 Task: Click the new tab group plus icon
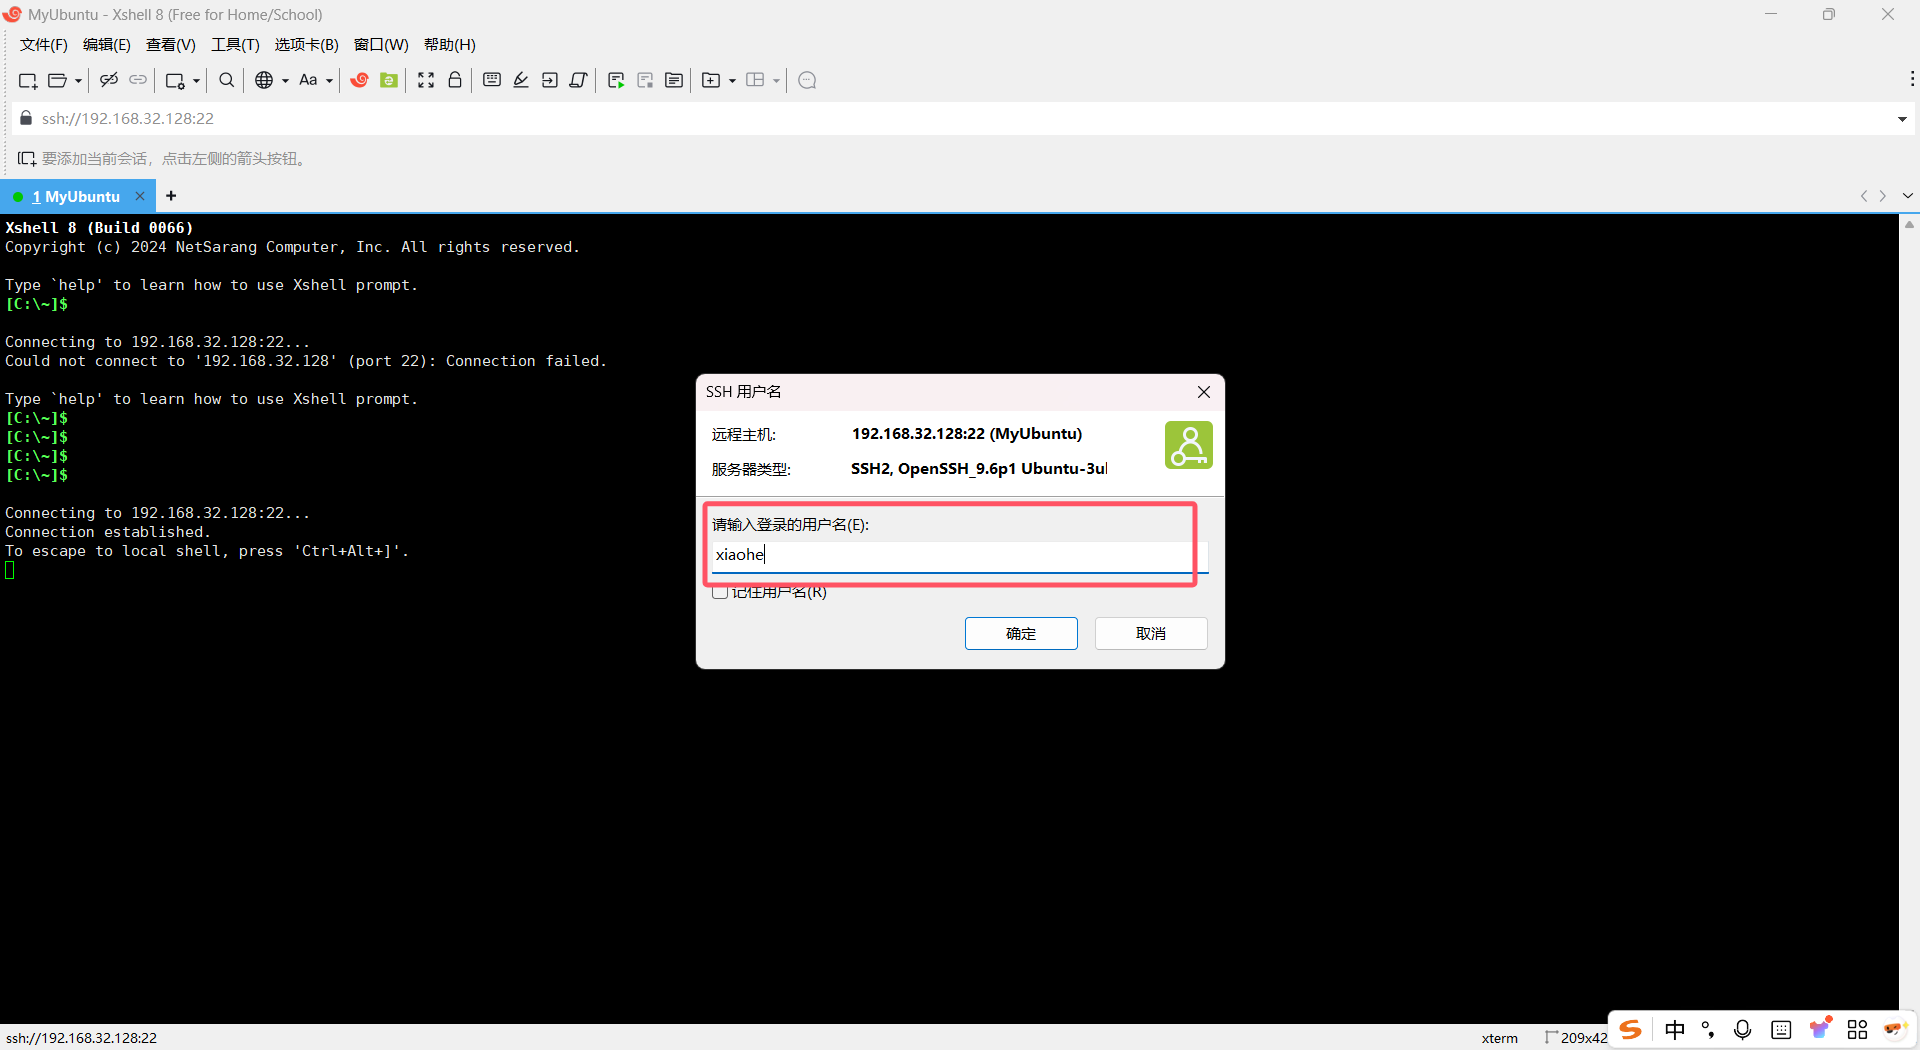(x=711, y=80)
